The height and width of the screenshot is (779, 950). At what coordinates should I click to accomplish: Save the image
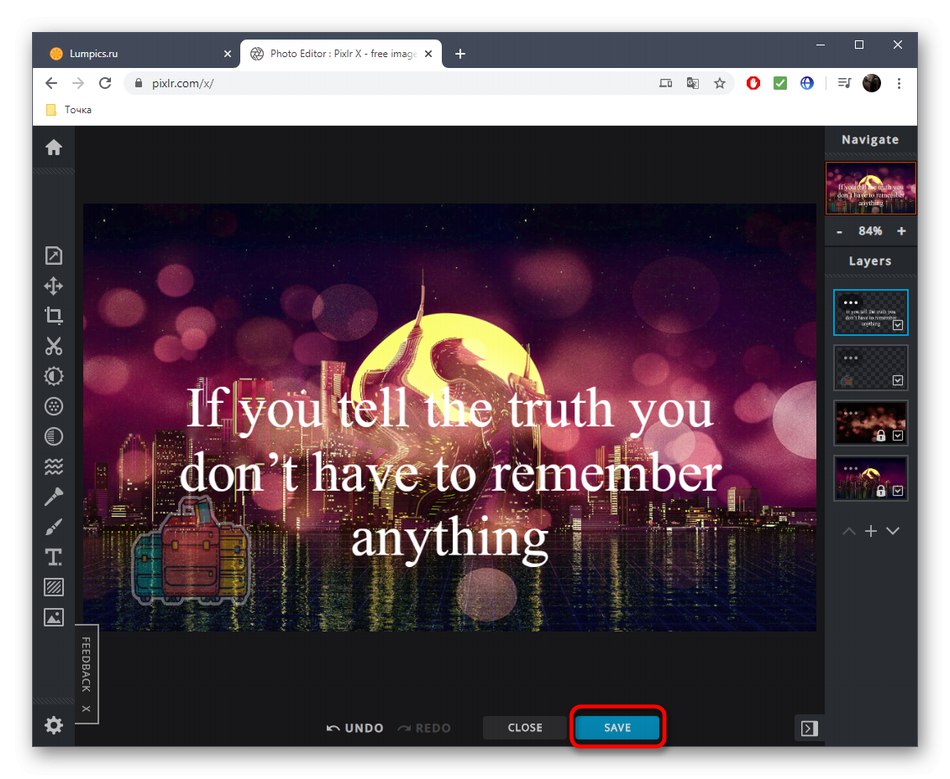[x=617, y=728]
